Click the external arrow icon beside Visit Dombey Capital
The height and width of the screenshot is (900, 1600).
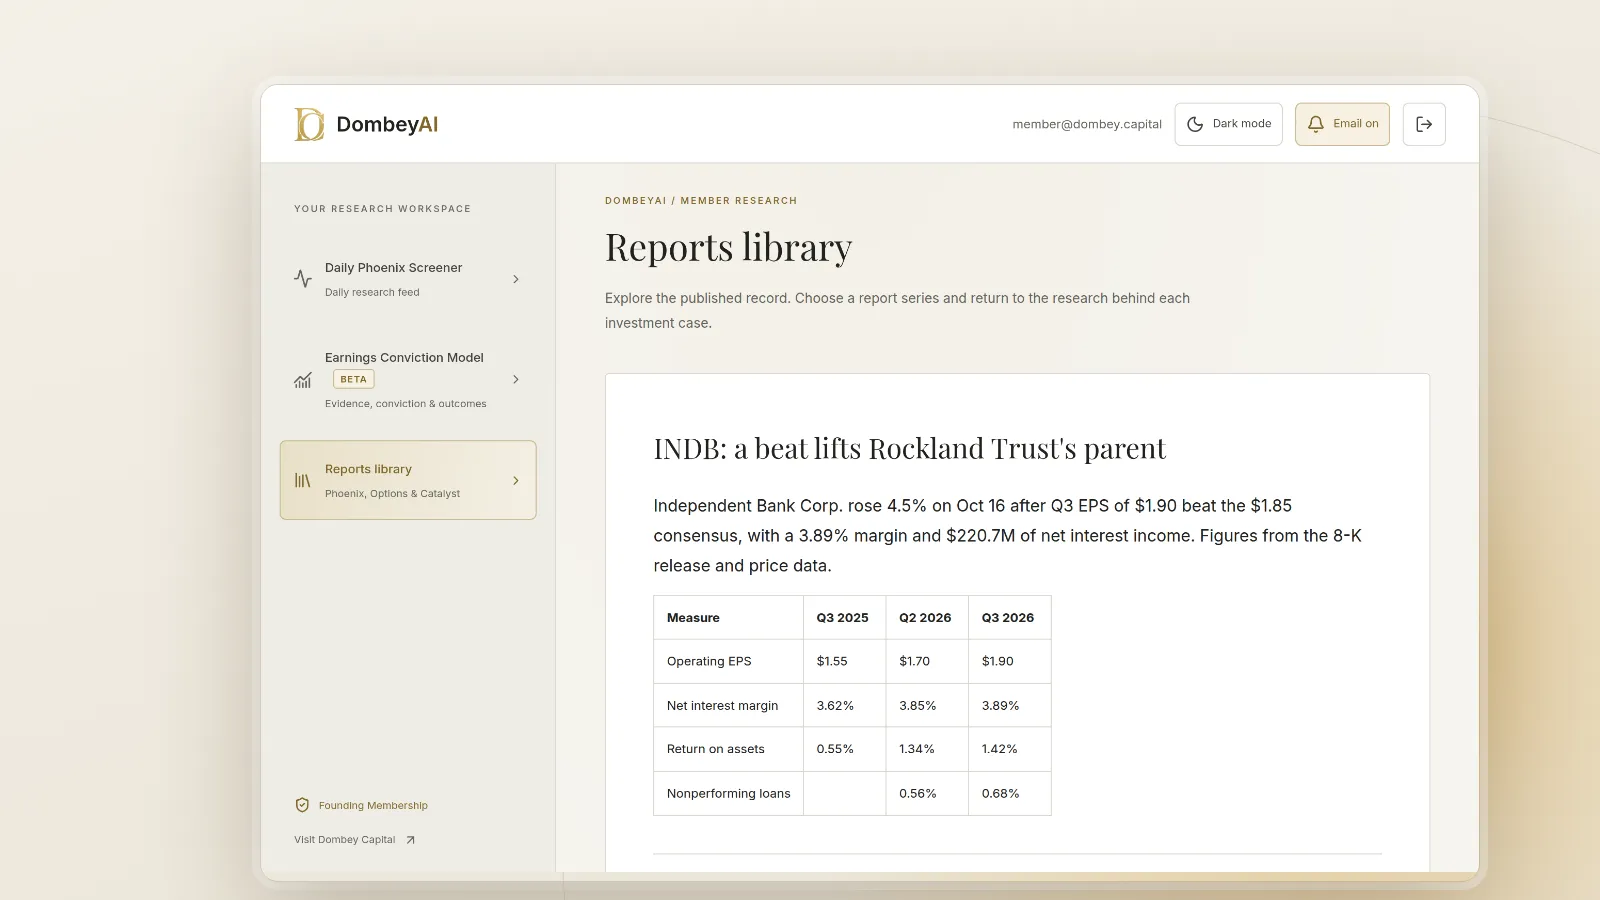410,840
